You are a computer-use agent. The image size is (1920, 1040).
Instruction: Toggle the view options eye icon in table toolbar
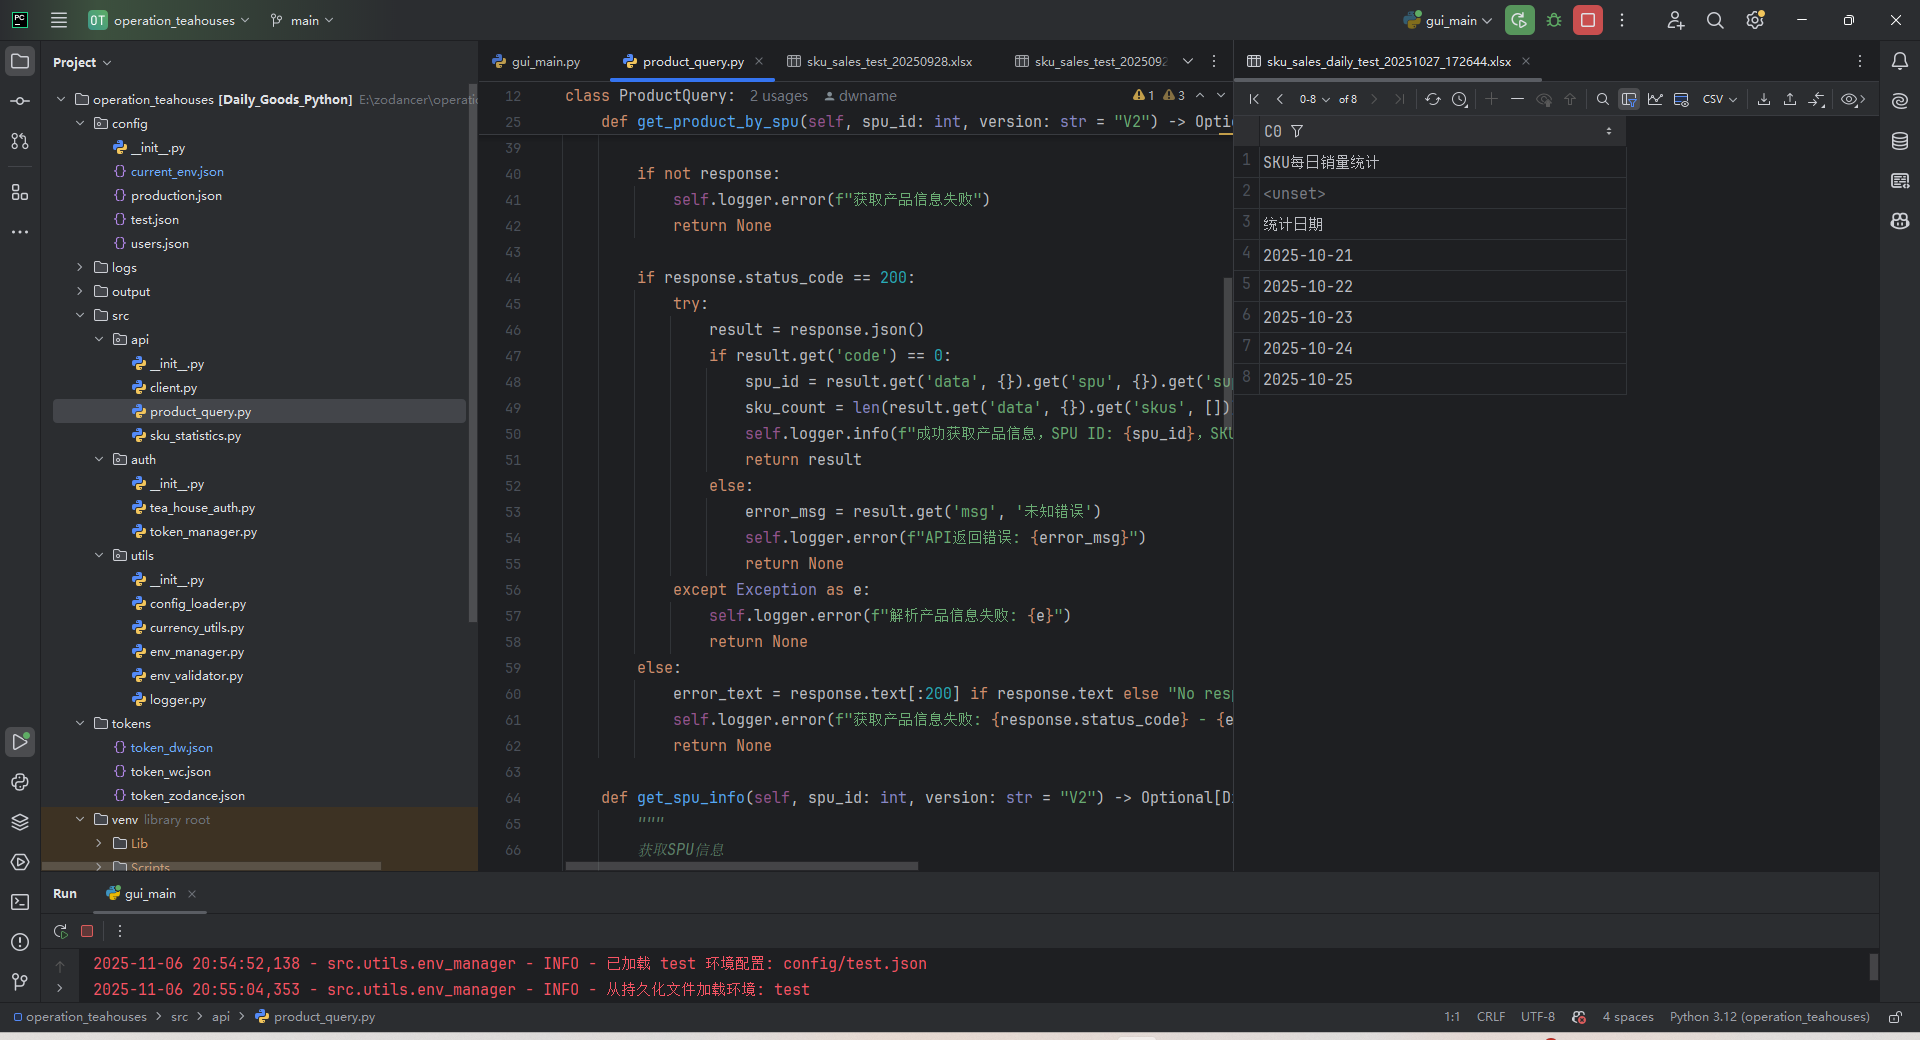click(1853, 99)
